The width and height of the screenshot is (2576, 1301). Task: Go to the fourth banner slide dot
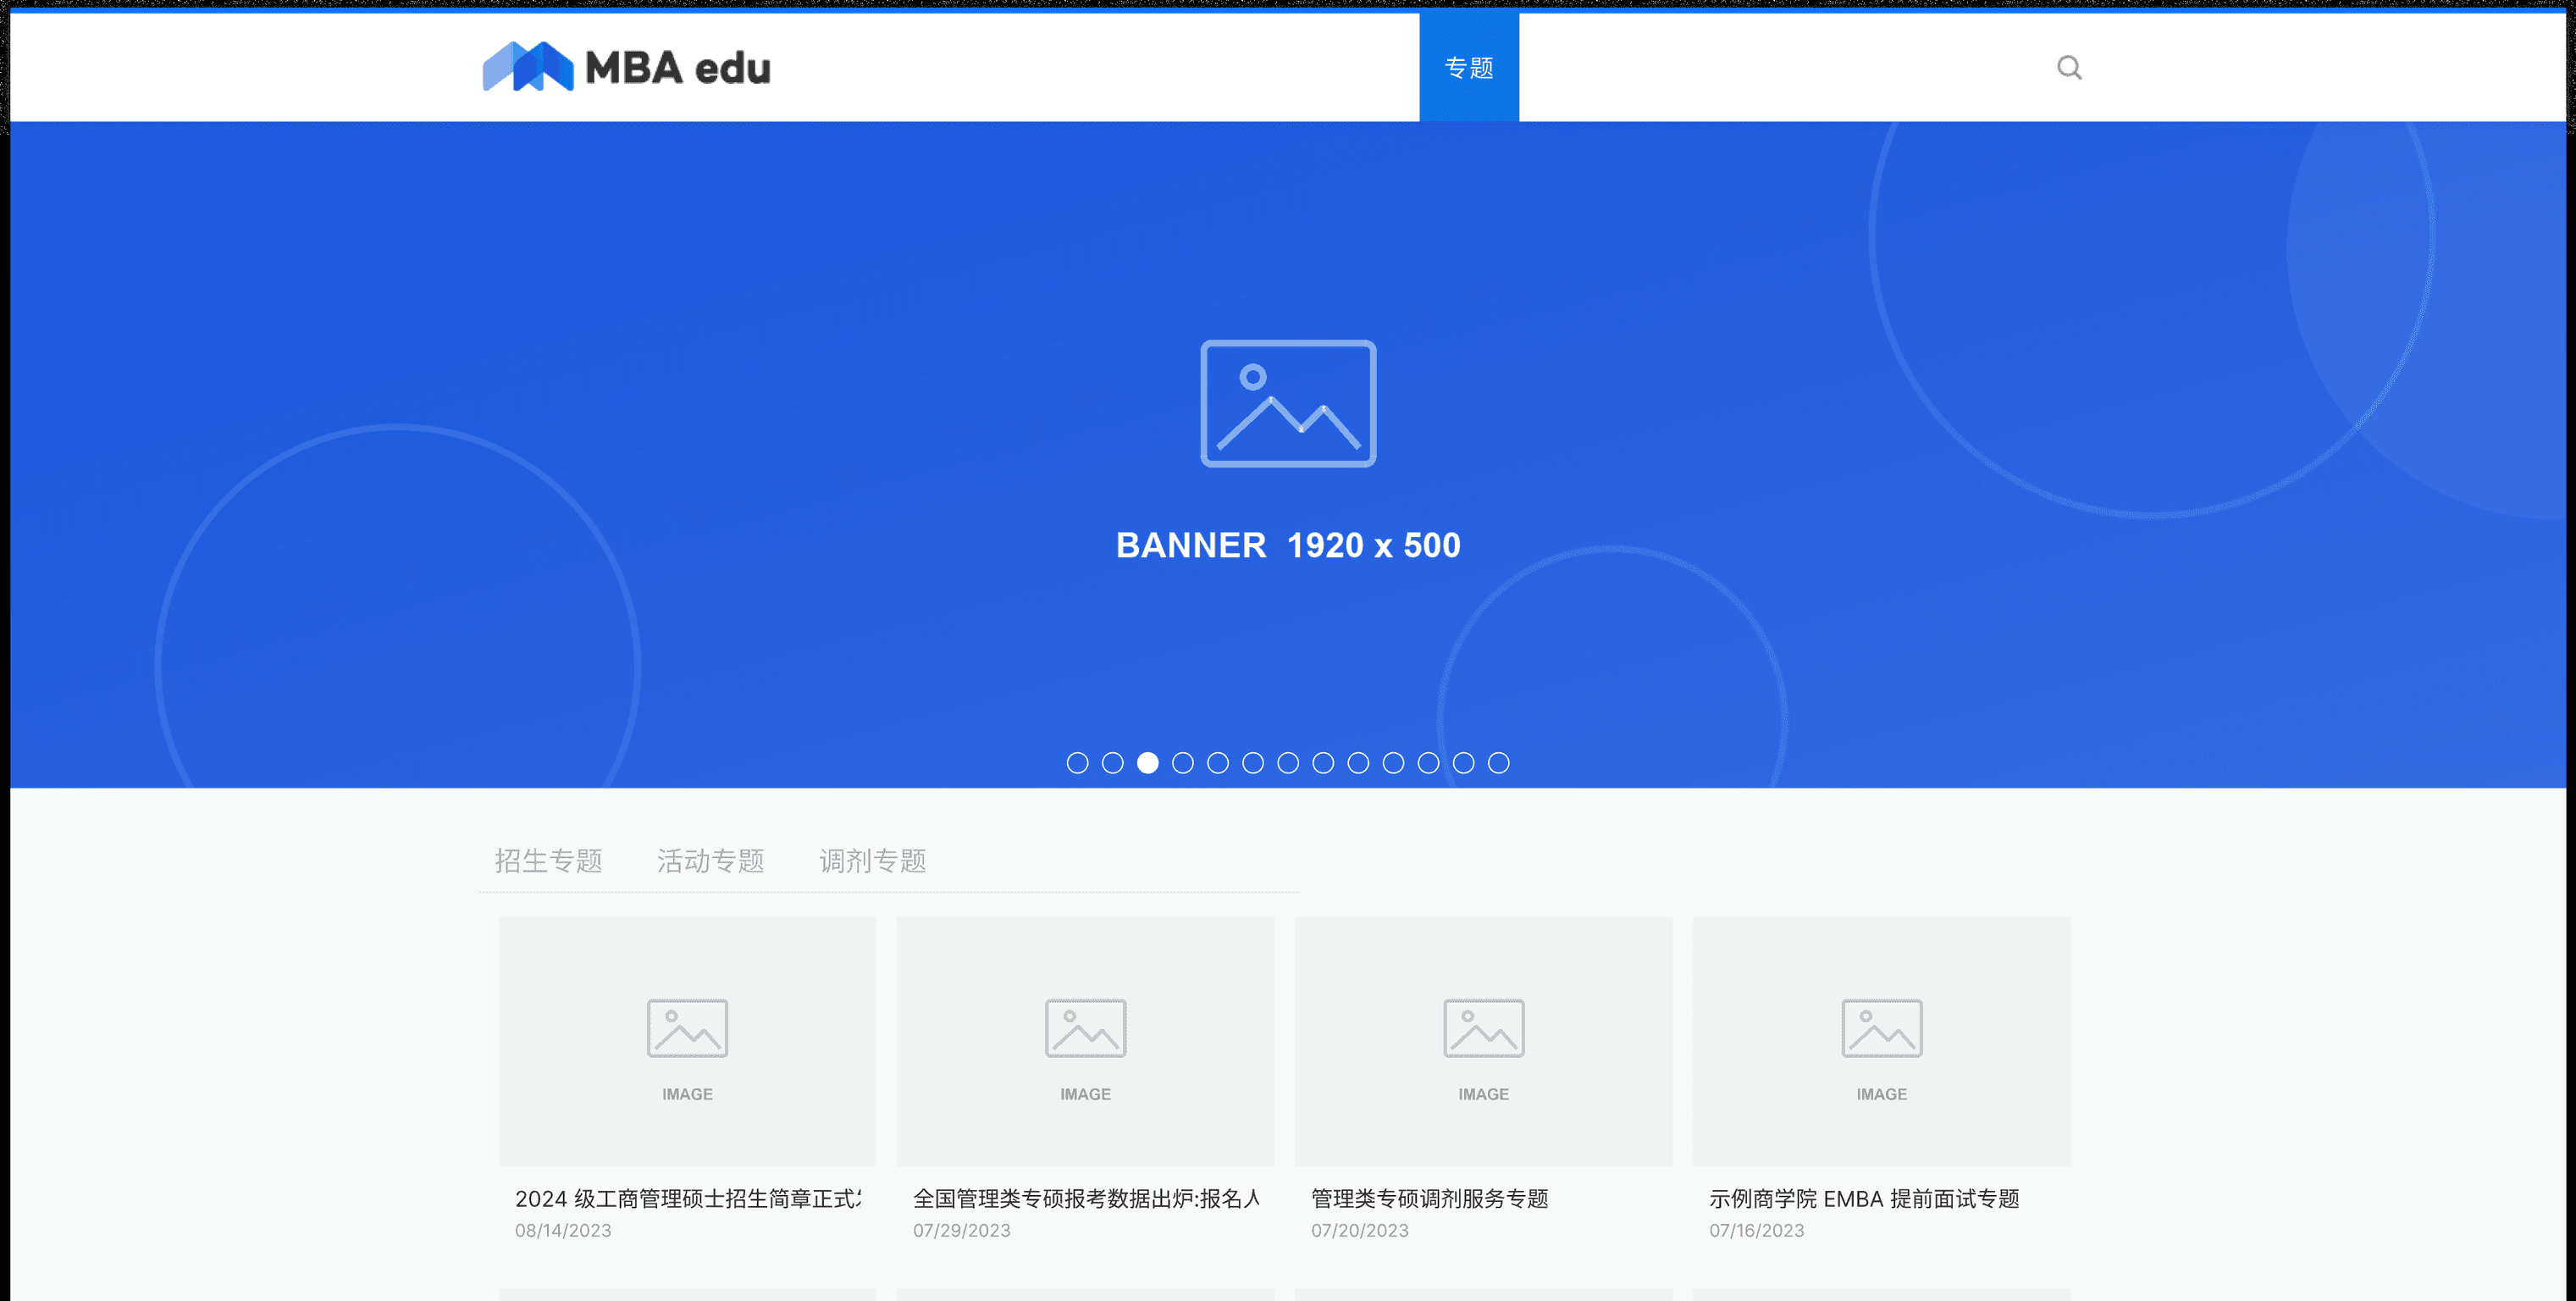pyautogui.click(x=1183, y=763)
